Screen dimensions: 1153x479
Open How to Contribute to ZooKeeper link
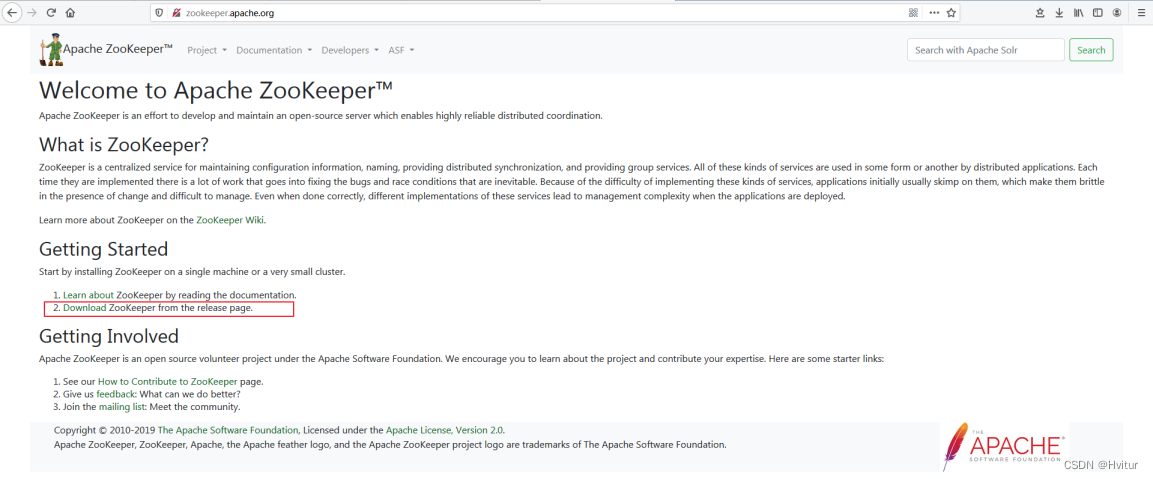point(168,382)
